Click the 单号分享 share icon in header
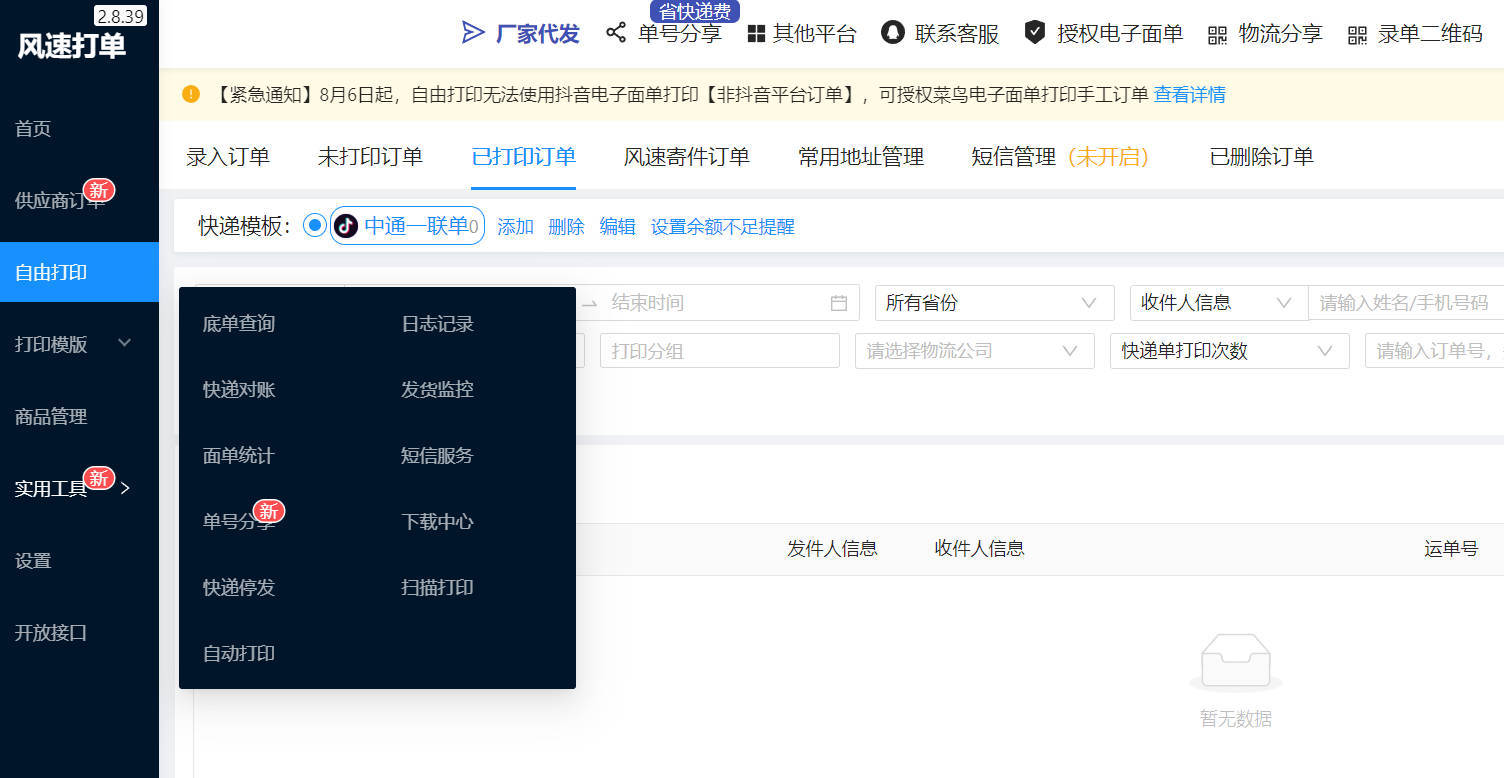Screen dimensions: 1504x778 [616, 33]
